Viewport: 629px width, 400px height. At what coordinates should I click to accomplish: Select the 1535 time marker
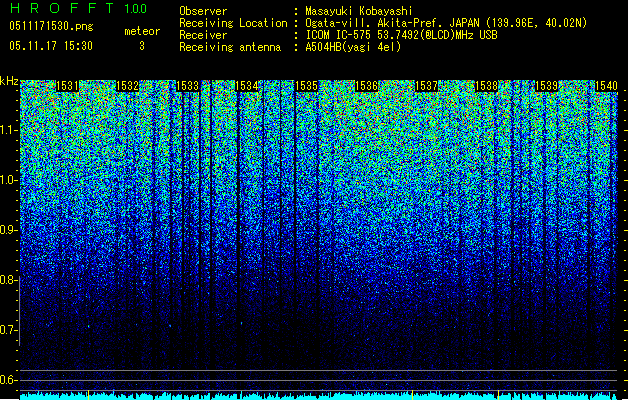pos(306,86)
